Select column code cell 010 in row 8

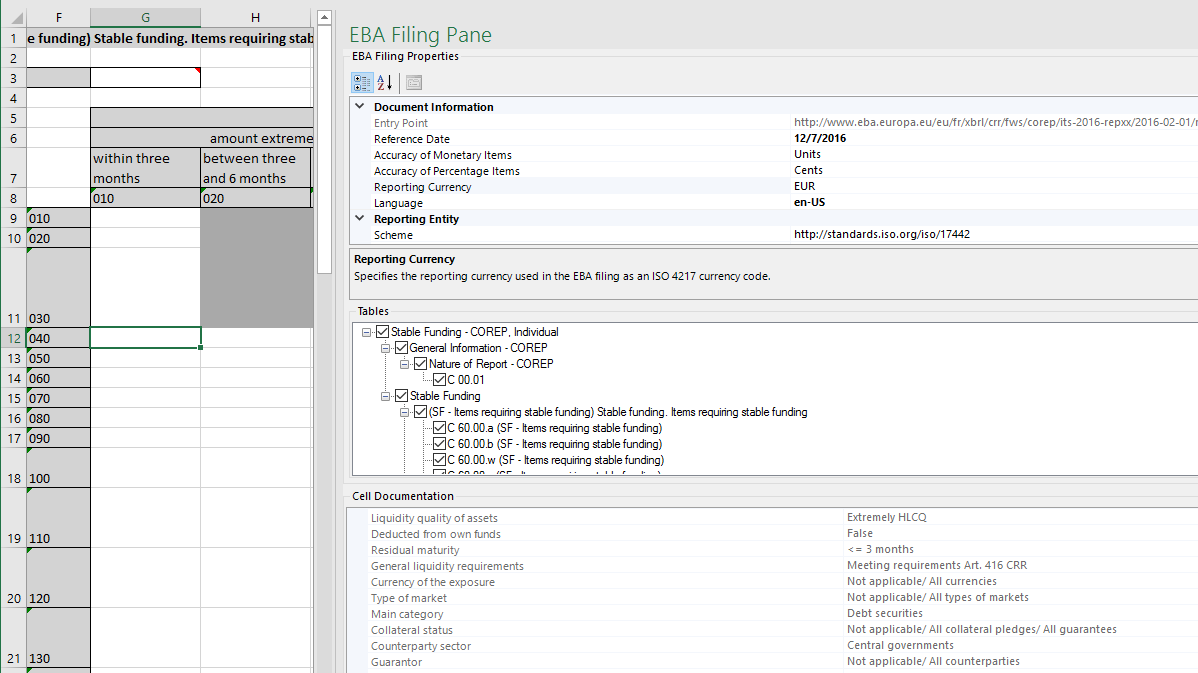(145, 198)
